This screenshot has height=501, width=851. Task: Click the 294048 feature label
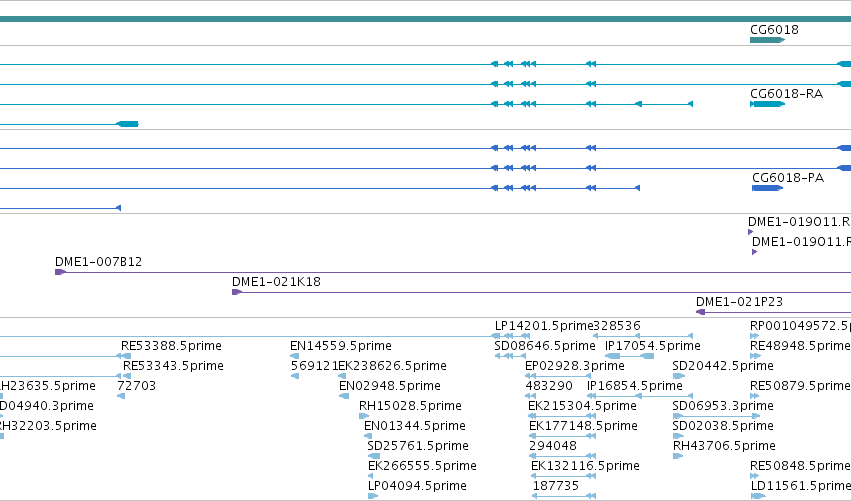pos(552,446)
